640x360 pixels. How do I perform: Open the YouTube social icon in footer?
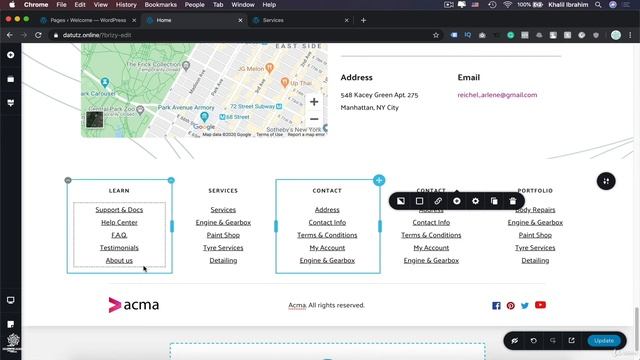click(540, 305)
